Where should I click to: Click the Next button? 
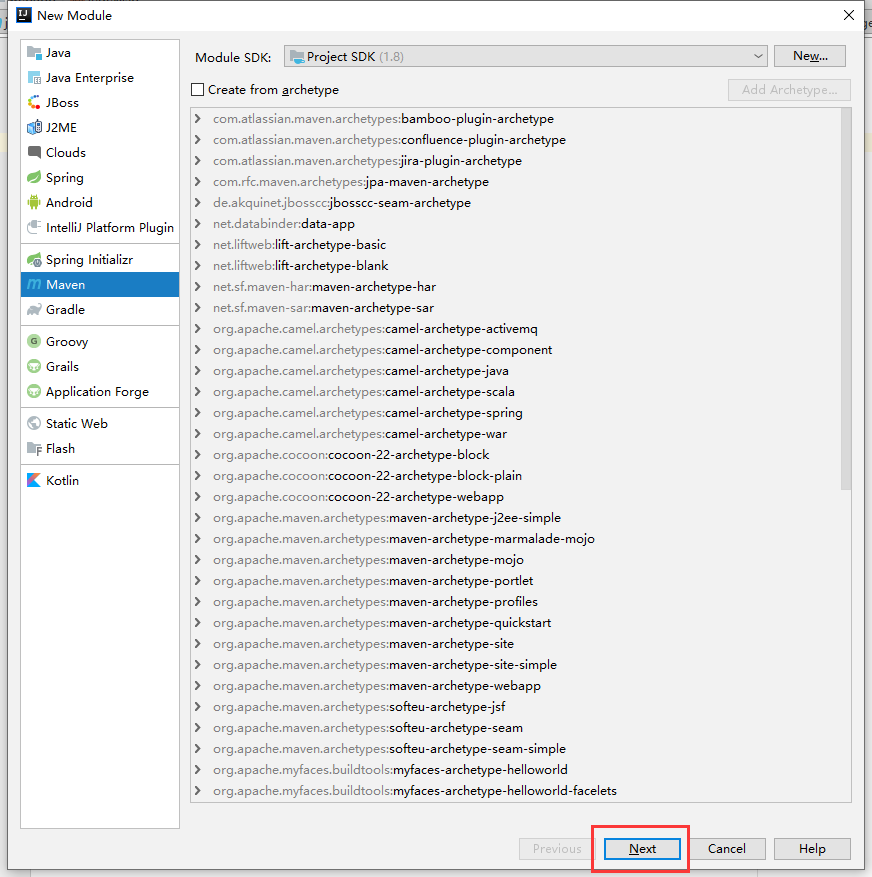point(642,849)
